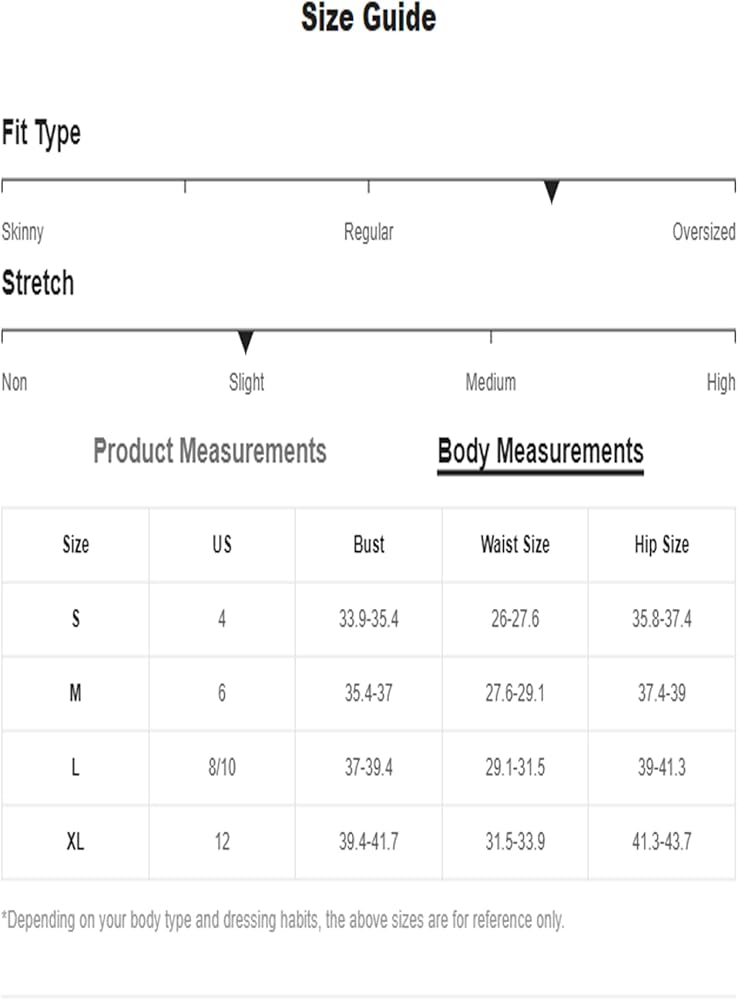This screenshot has width=738, height=1000.
Task: Click the Stretch slider triangle marker
Action: (246, 342)
